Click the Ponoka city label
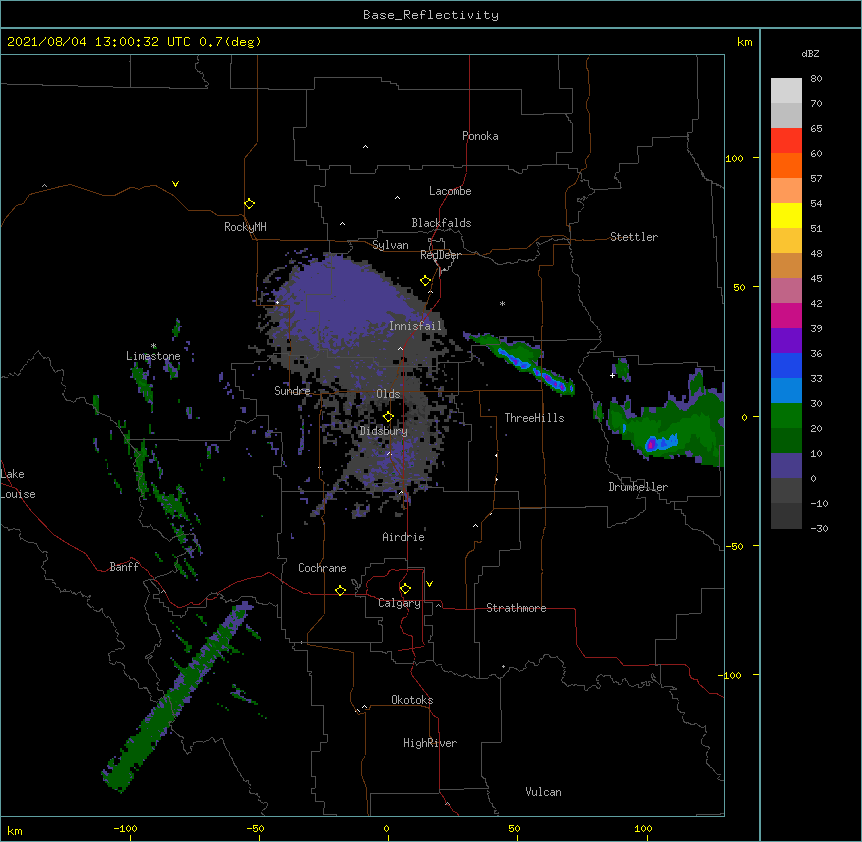The image size is (862, 842). (x=480, y=136)
